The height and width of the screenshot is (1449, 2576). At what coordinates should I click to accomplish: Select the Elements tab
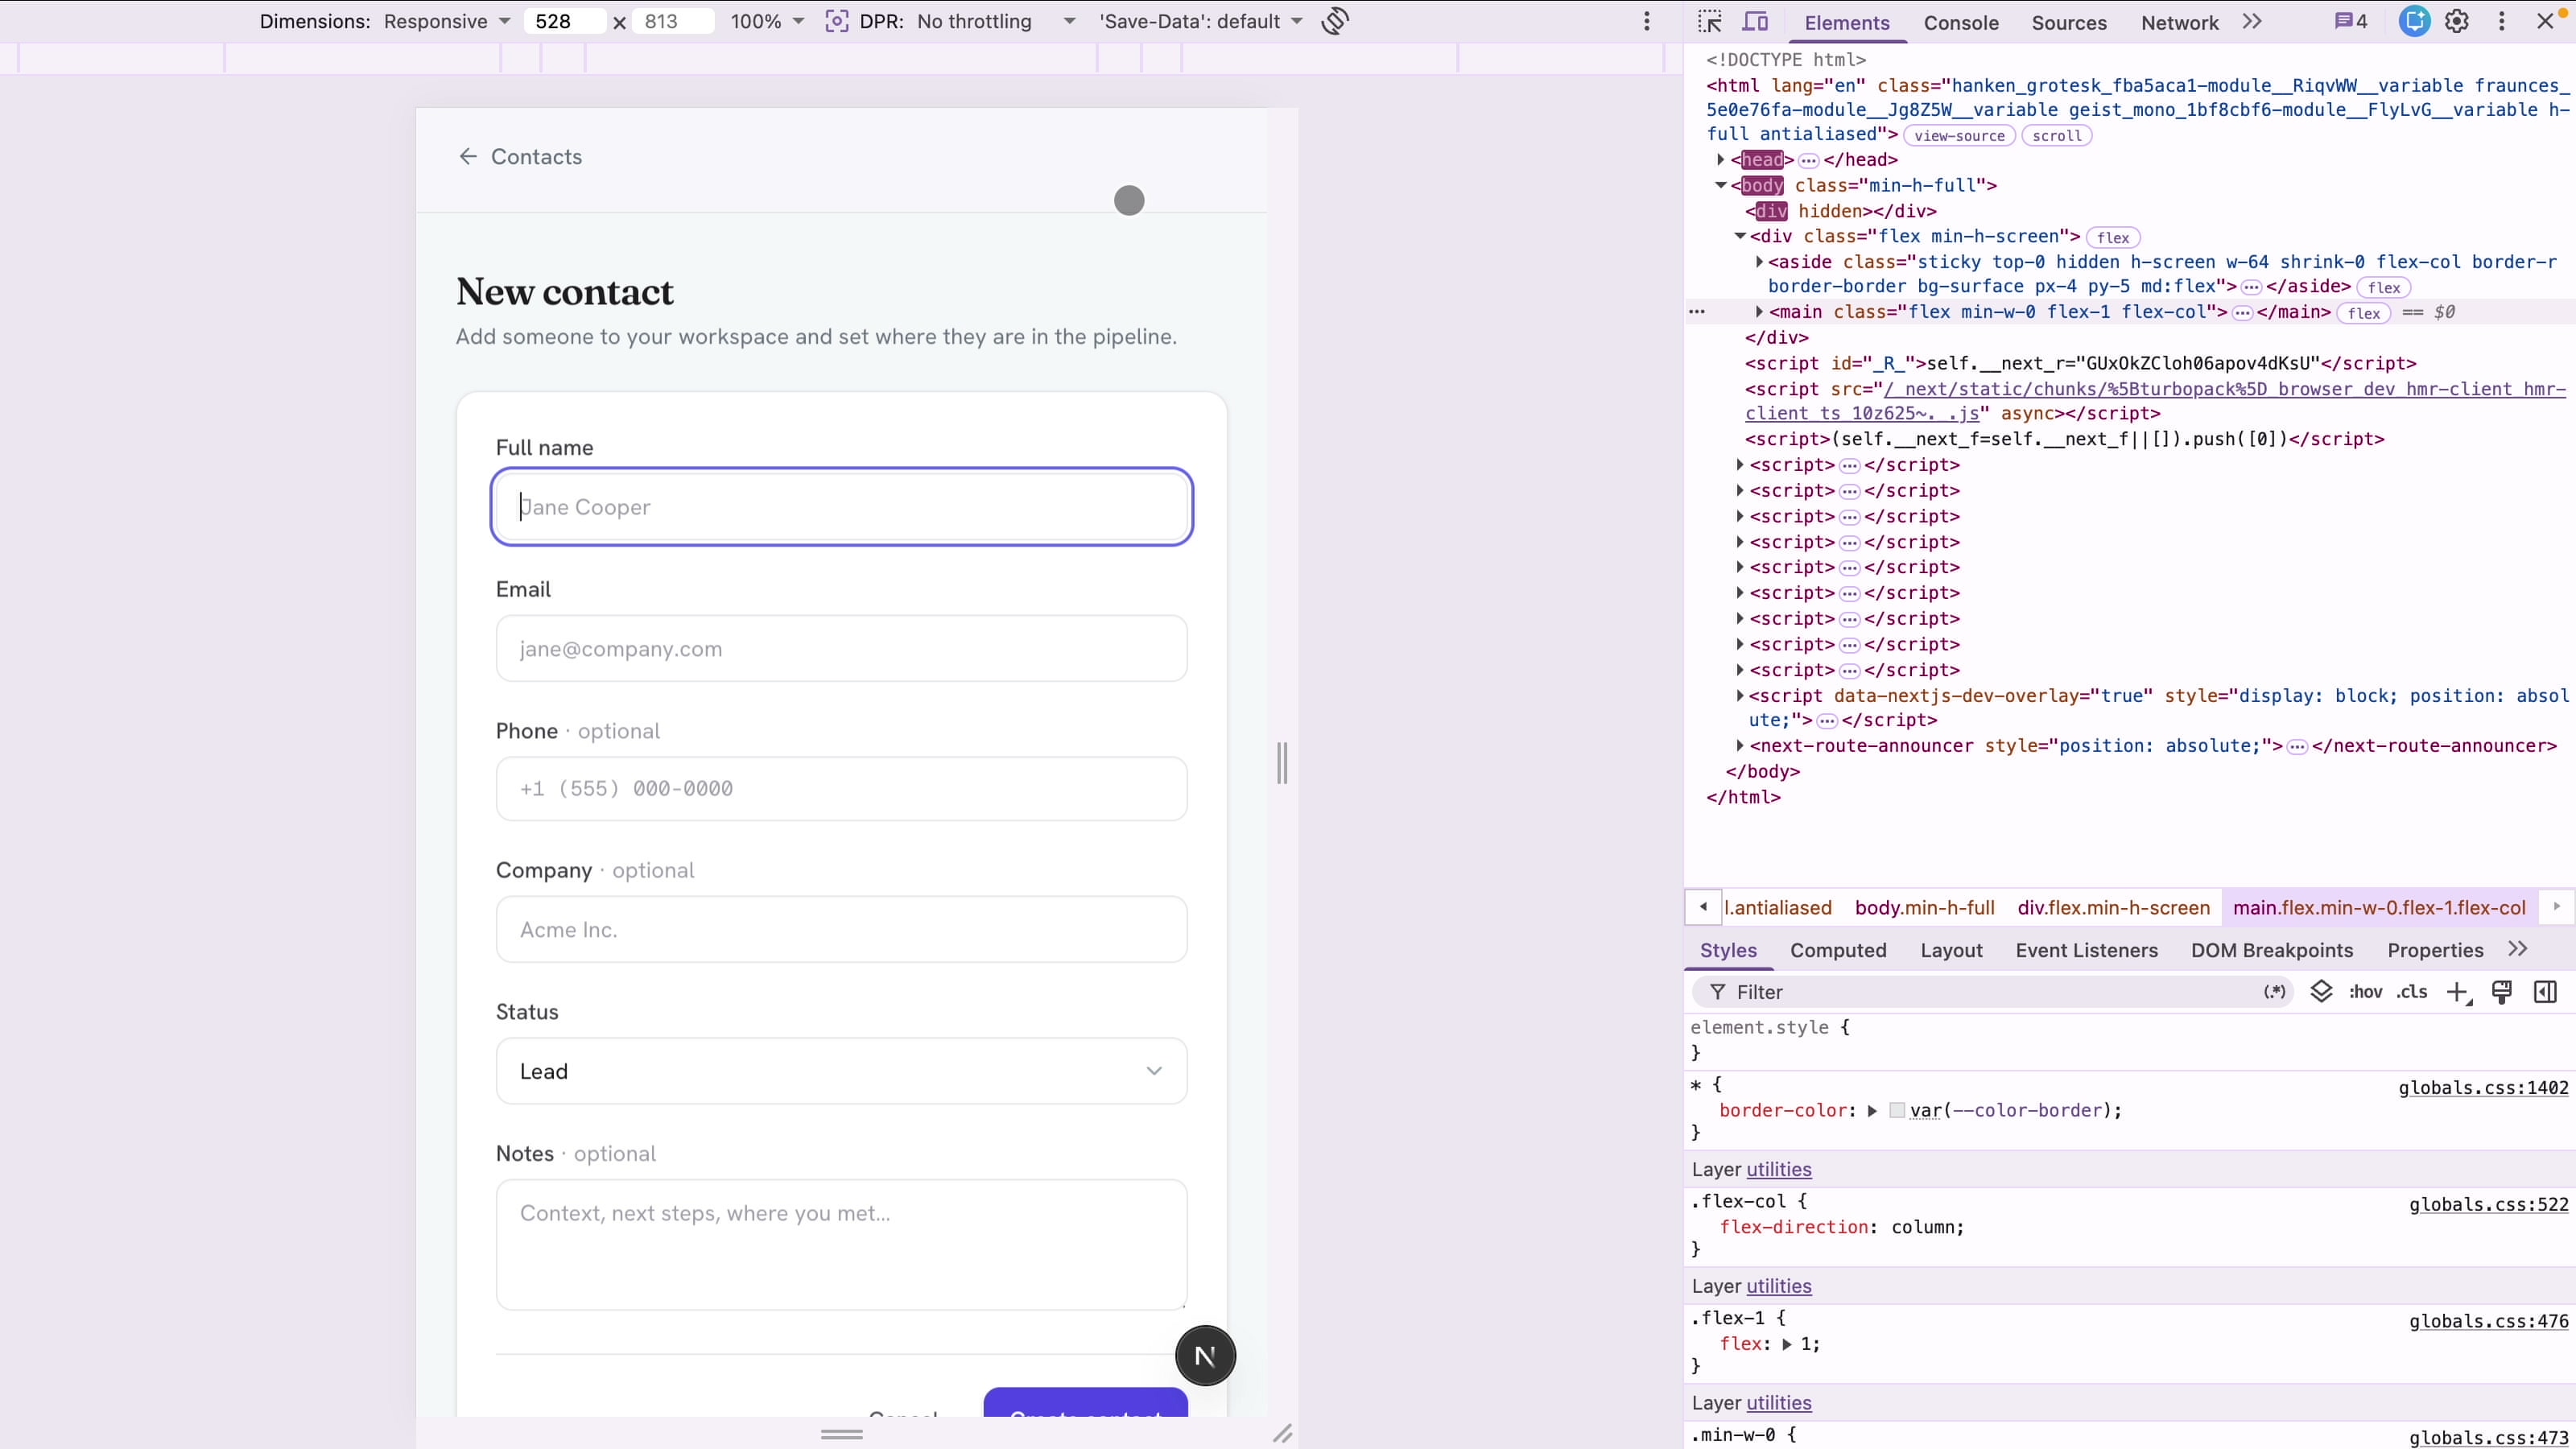(x=1846, y=22)
